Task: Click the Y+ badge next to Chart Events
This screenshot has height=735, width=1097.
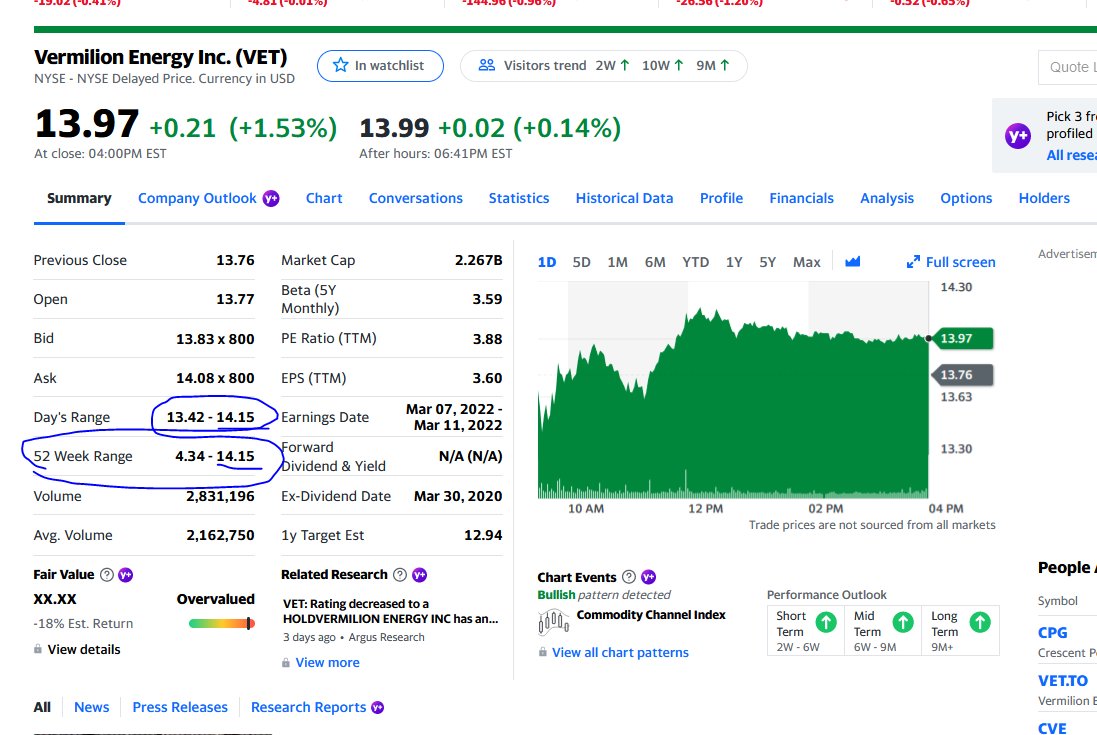Action: coord(649,577)
